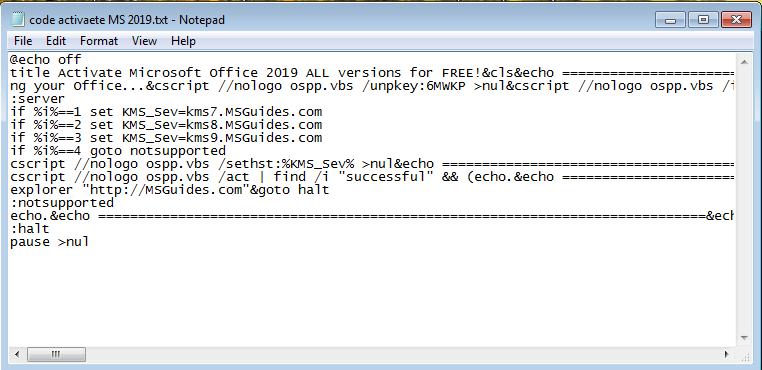Click the horizontal scrollbar right arrow
This screenshot has width=762, height=370.
pyautogui.click(x=727, y=354)
